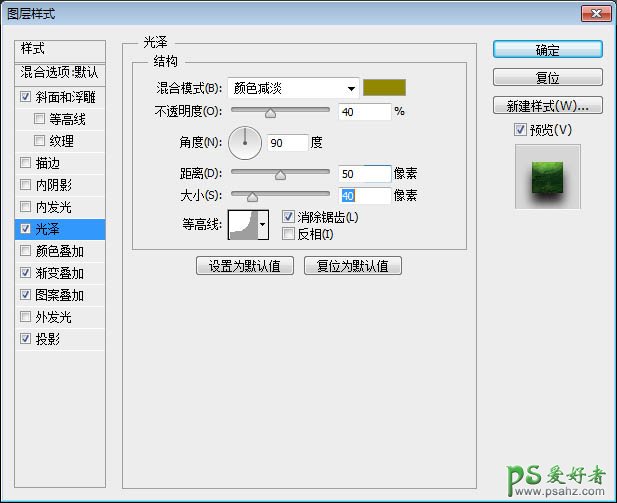Select 混合选项:默认 in styles list
Image resolution: width=617 pixels, height=503 pixels.
[61, 73]
